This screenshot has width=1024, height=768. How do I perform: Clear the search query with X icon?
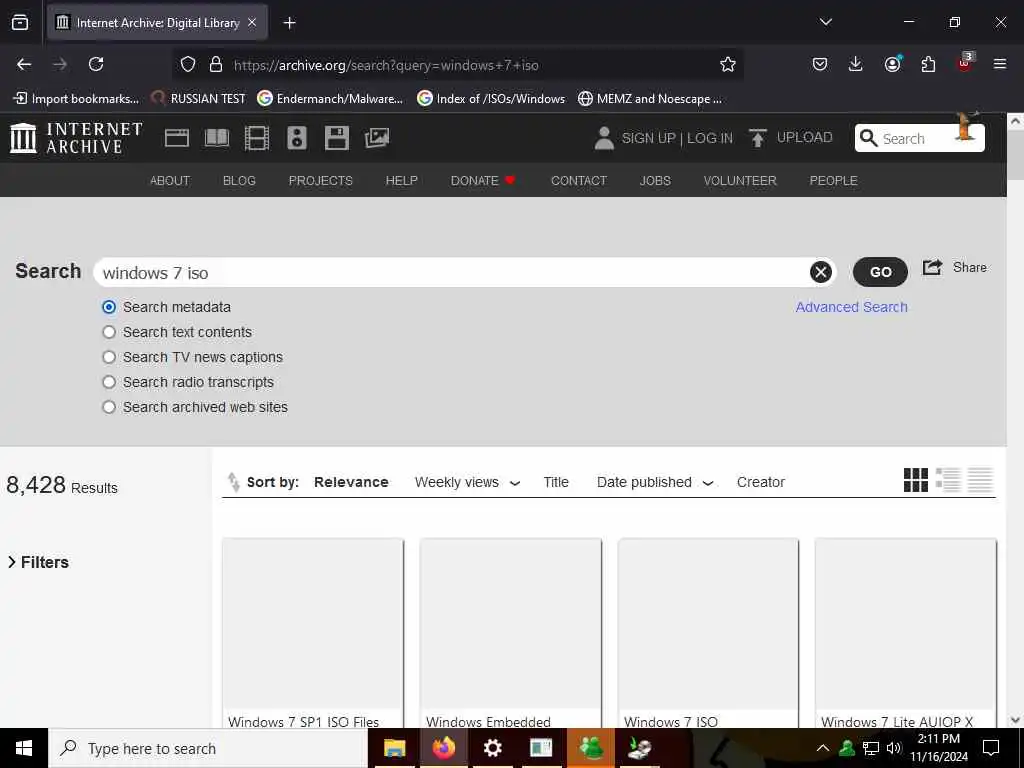(820, 272)
